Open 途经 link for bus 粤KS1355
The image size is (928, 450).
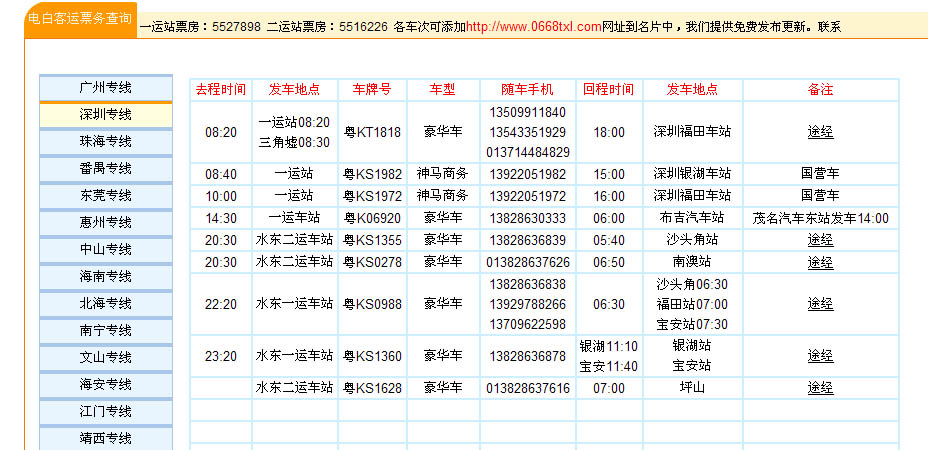tap(820, 240)
